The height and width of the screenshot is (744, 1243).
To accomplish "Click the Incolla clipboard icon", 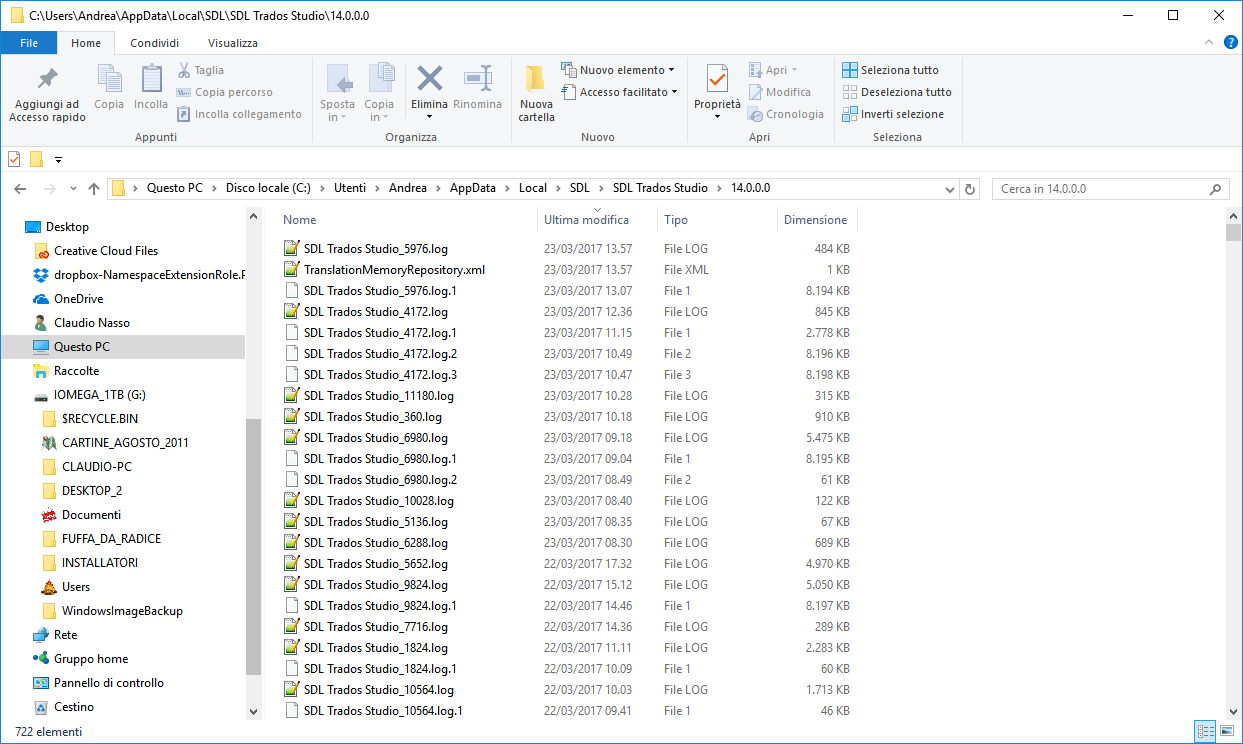I will click(x=151, y=79).
